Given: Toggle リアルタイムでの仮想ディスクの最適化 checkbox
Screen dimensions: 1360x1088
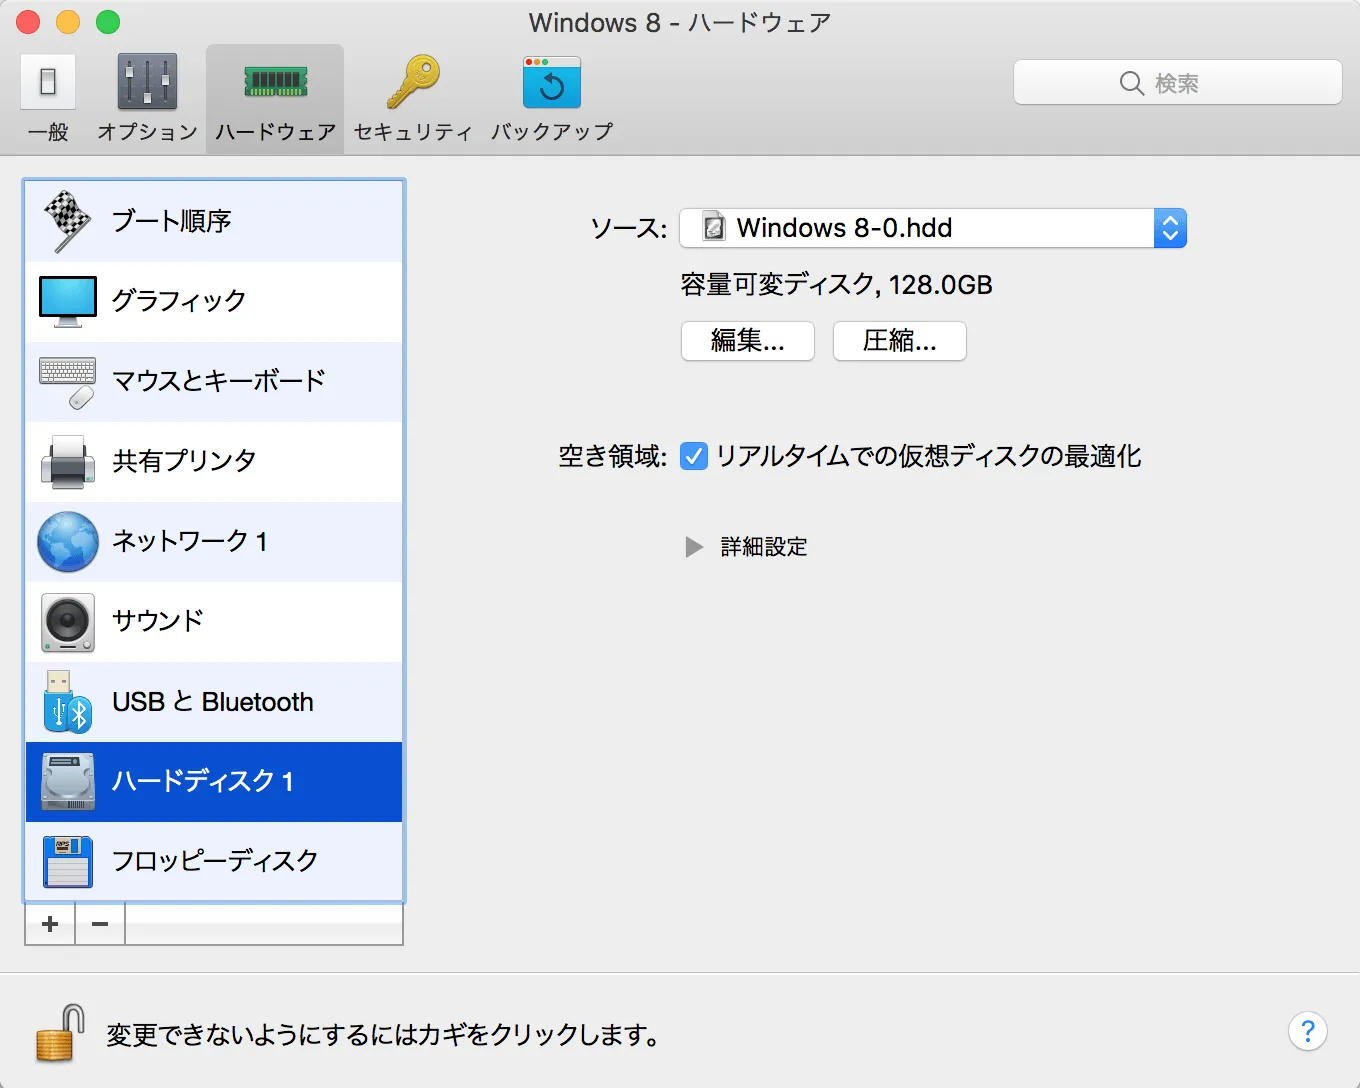Looking at the screenshot, I should (694, 456).
